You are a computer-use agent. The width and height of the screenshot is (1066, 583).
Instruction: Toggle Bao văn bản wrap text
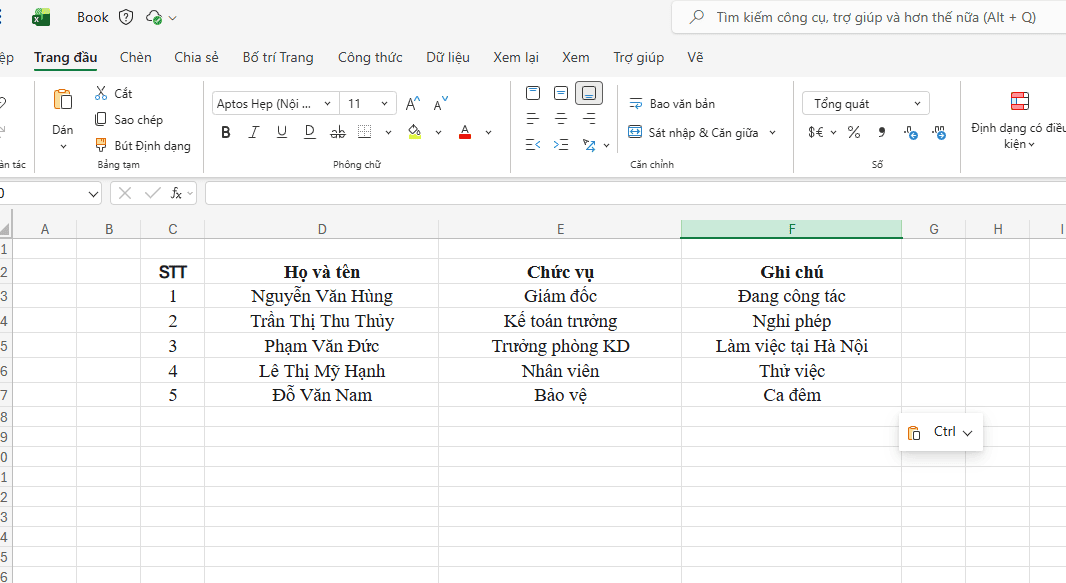[x=672, y=104]
